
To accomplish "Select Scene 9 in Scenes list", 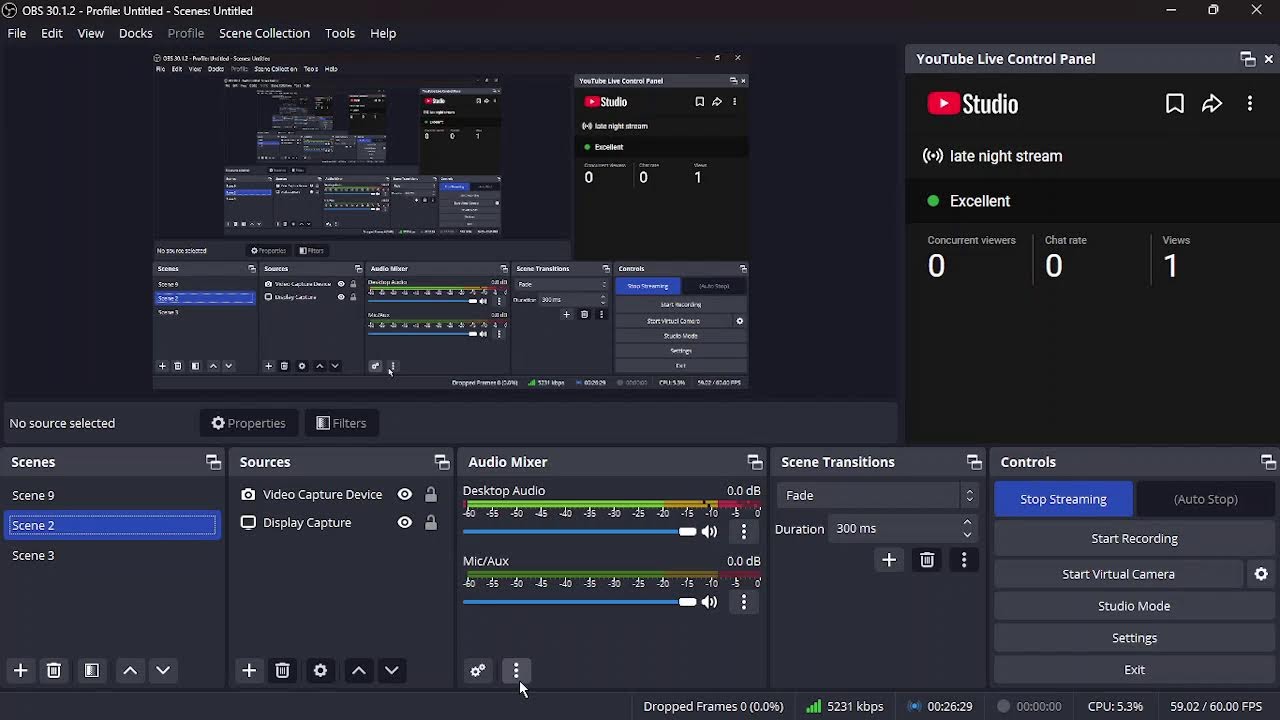I will pyautogui.click(x=113, y=495).
